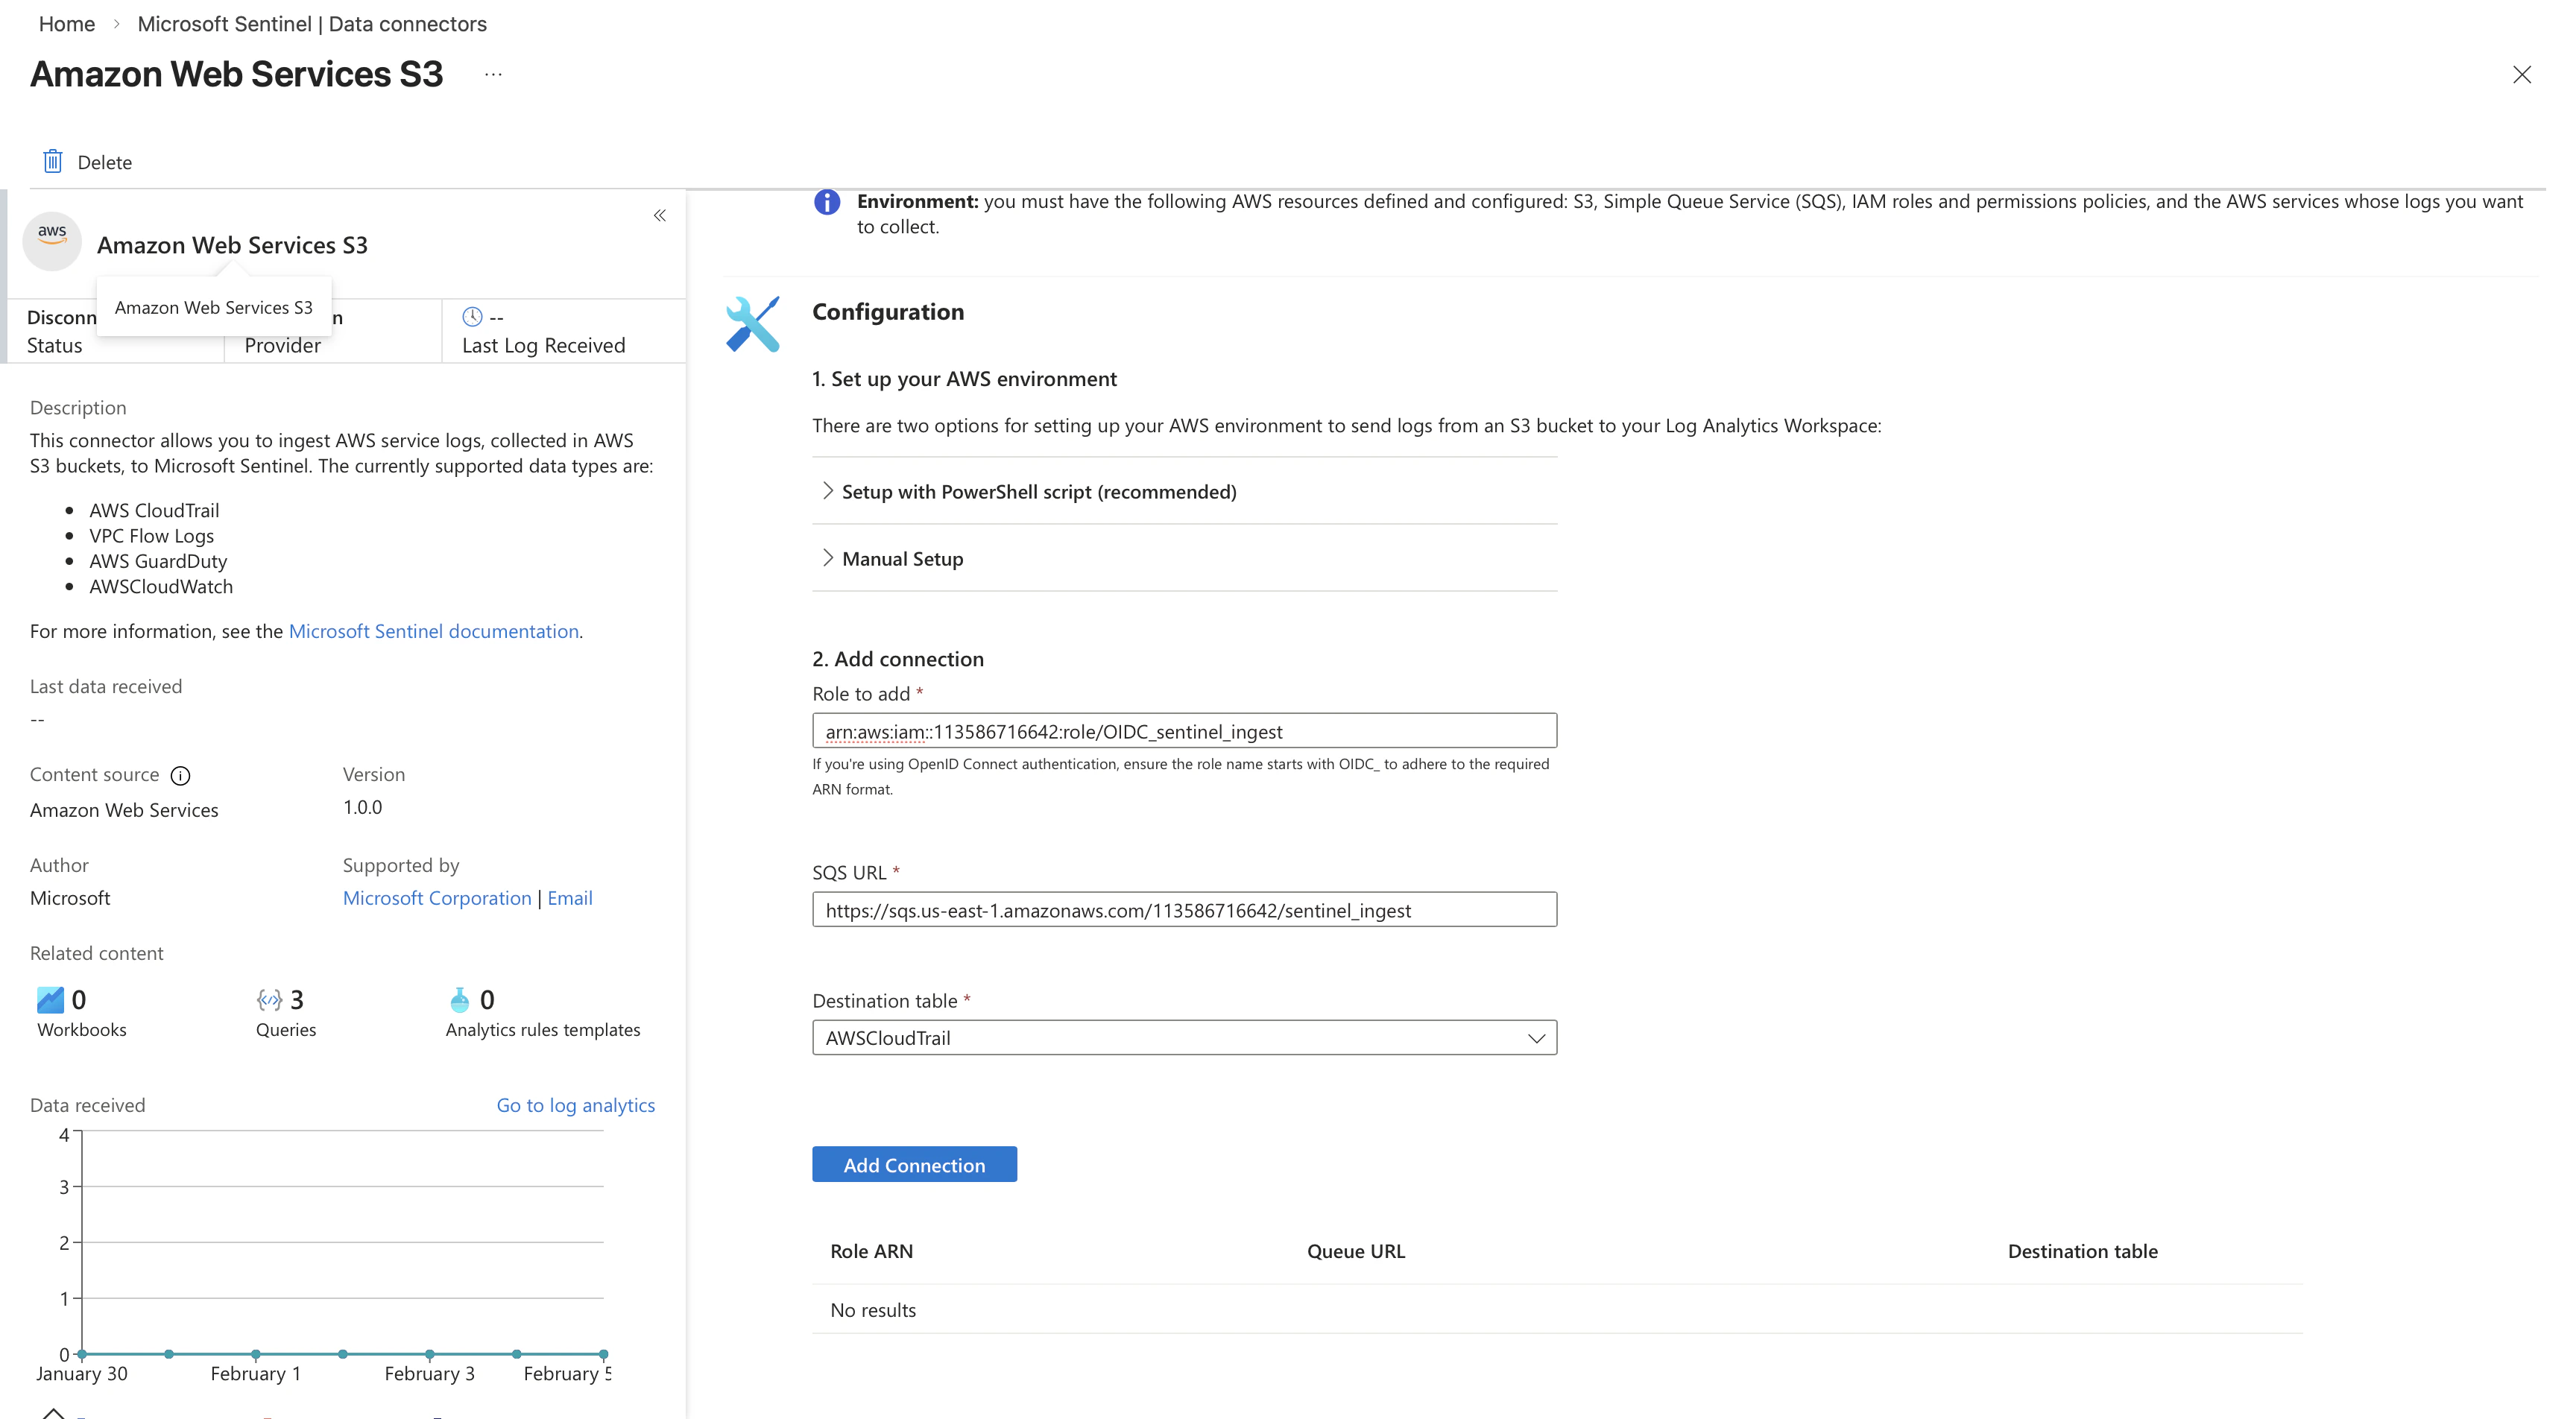Open Microsoft Sentinel Data connectors breadcrumb
Screen dimensions: 2576x1419
(312, 24)
